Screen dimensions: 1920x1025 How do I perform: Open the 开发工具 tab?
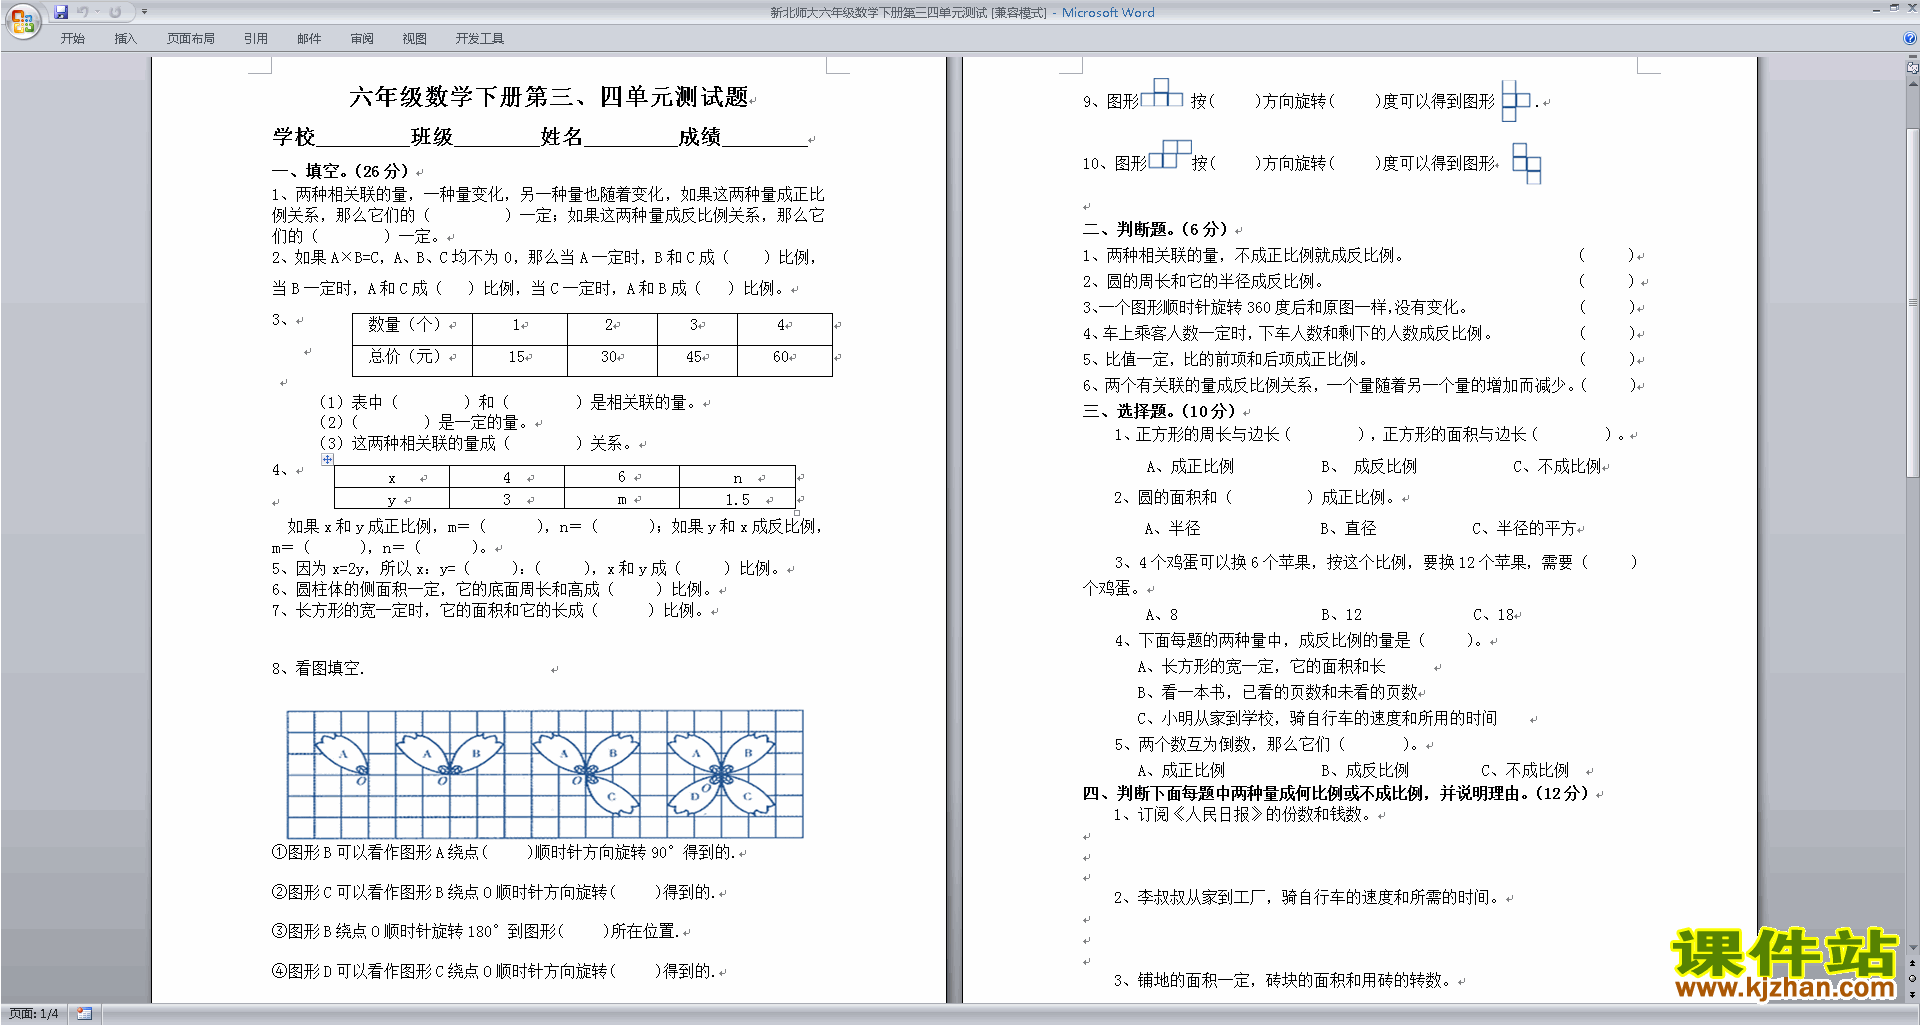pyautogui.click(x=480, y=39)
